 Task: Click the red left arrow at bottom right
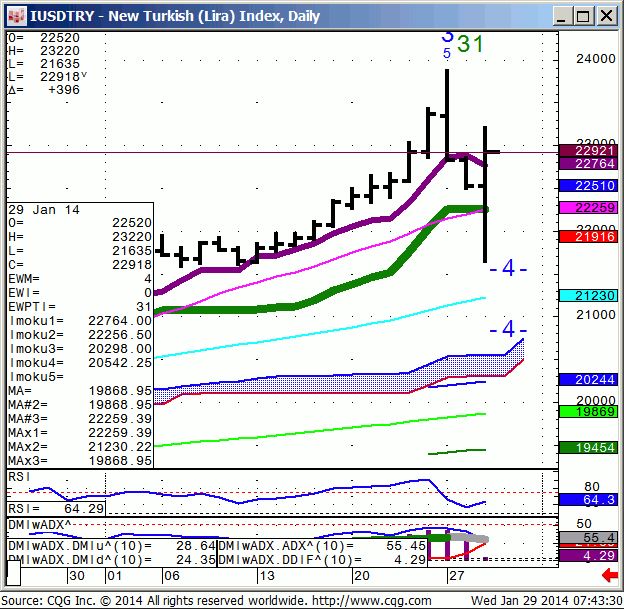pos(609,574)
